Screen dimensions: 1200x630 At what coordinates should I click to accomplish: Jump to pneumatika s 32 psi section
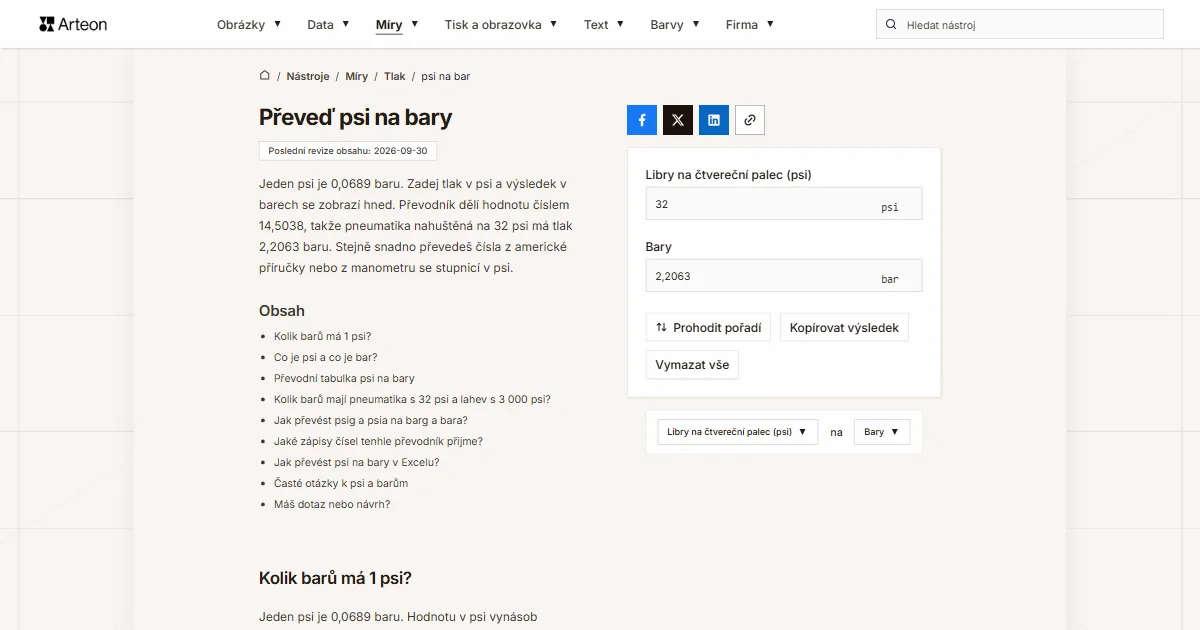412,399
